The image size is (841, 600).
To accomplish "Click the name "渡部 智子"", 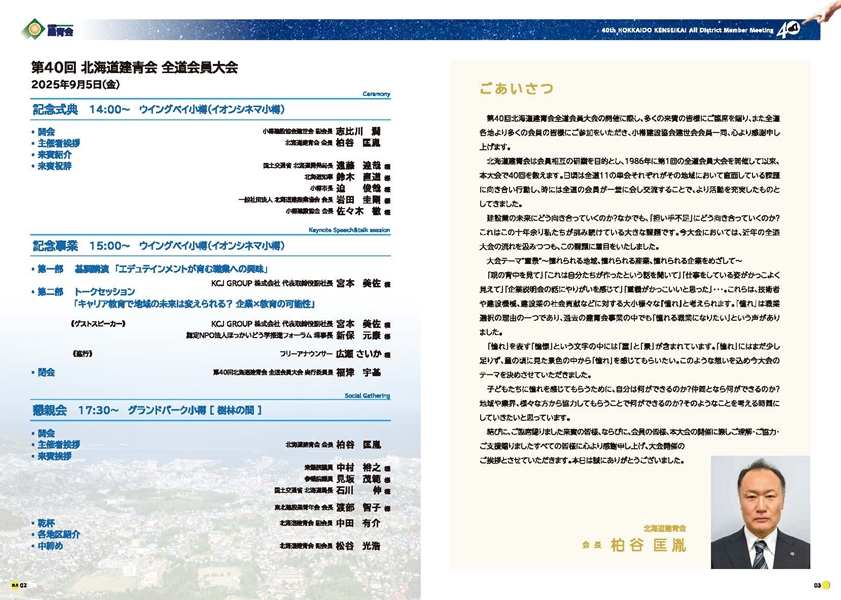I will pyautogui.click(x=358, y=507).
